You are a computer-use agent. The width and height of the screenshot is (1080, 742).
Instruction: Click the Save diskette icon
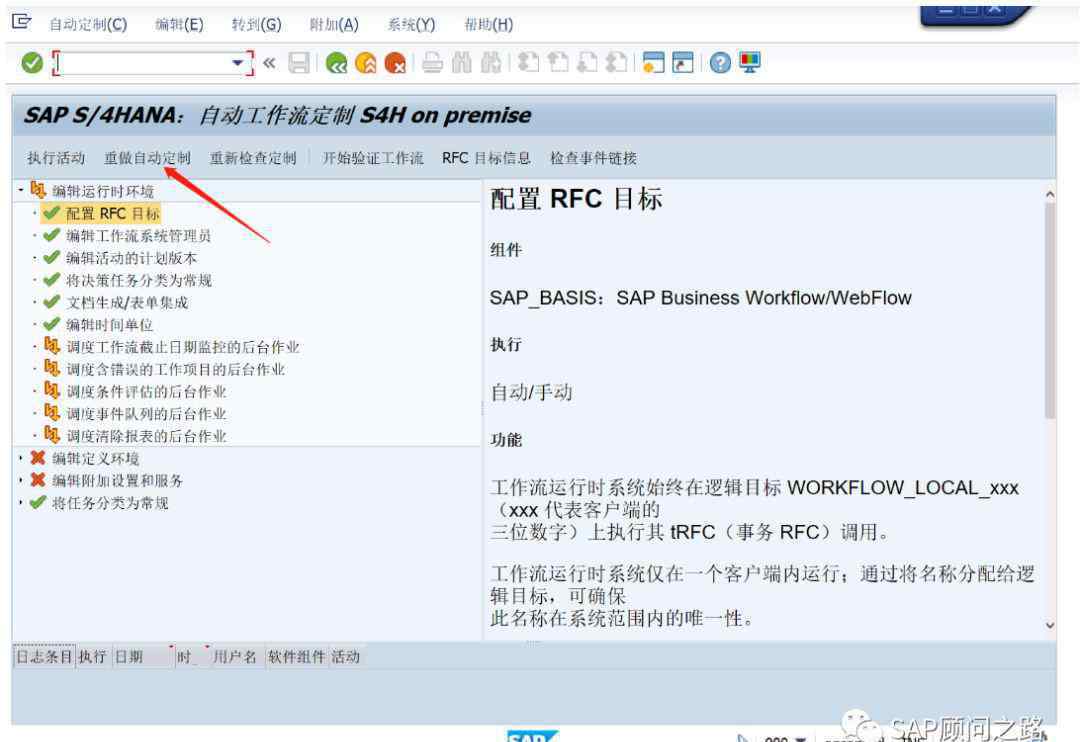click(x=299, y=63)
